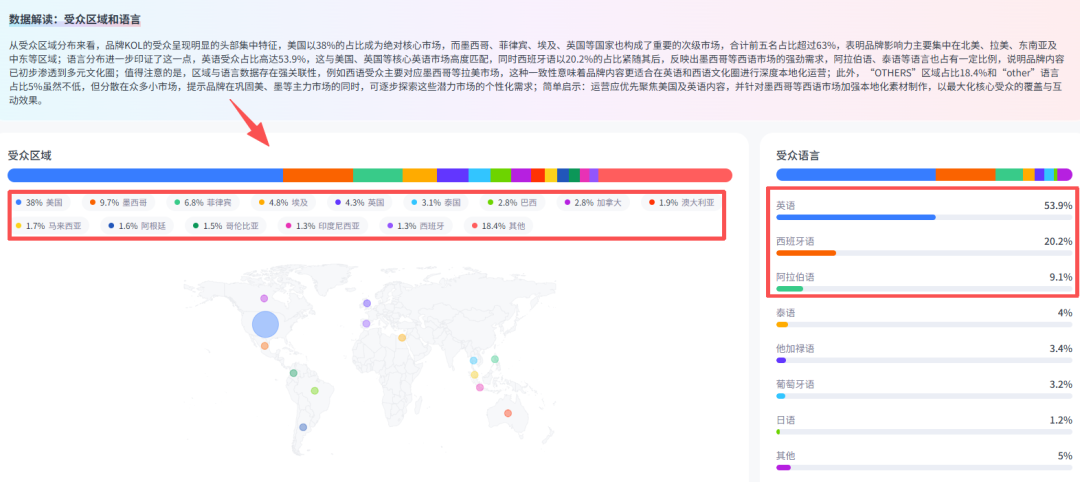The width and height of the screenshot is (1080, 482).
Task: Click the 38% 美国 legend chip
Action: pos(39,203)
